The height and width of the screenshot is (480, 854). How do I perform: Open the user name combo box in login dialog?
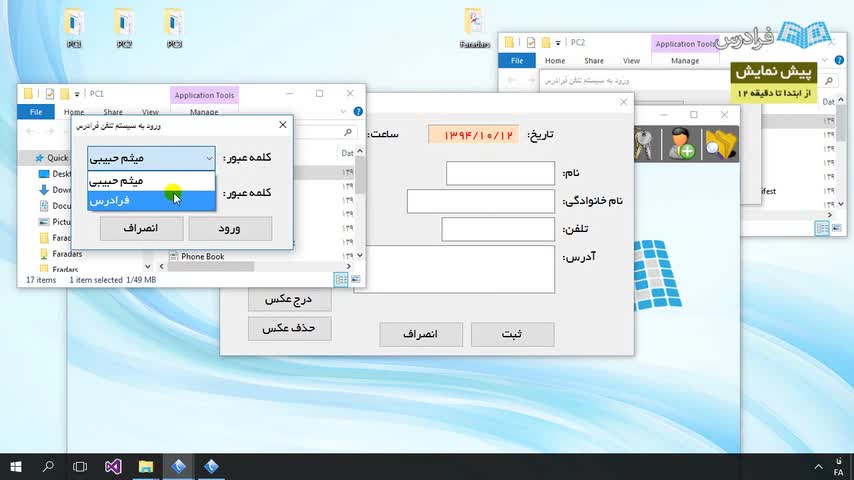point(151,158)
